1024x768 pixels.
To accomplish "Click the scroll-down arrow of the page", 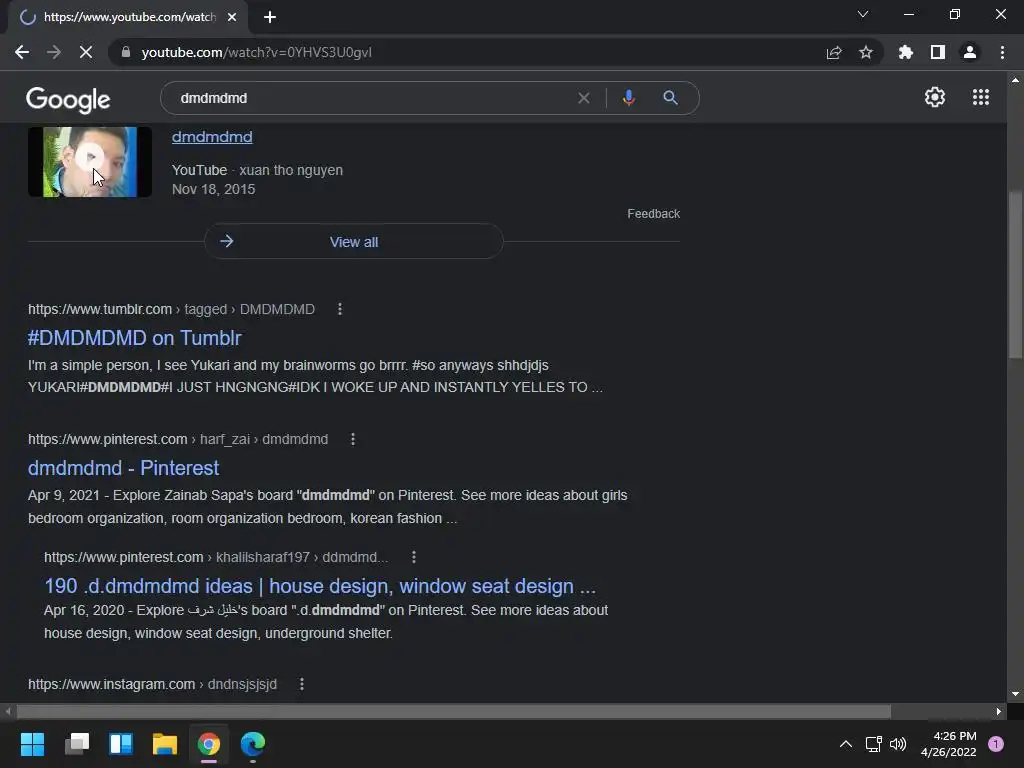I will click(x=1015, y=694).
